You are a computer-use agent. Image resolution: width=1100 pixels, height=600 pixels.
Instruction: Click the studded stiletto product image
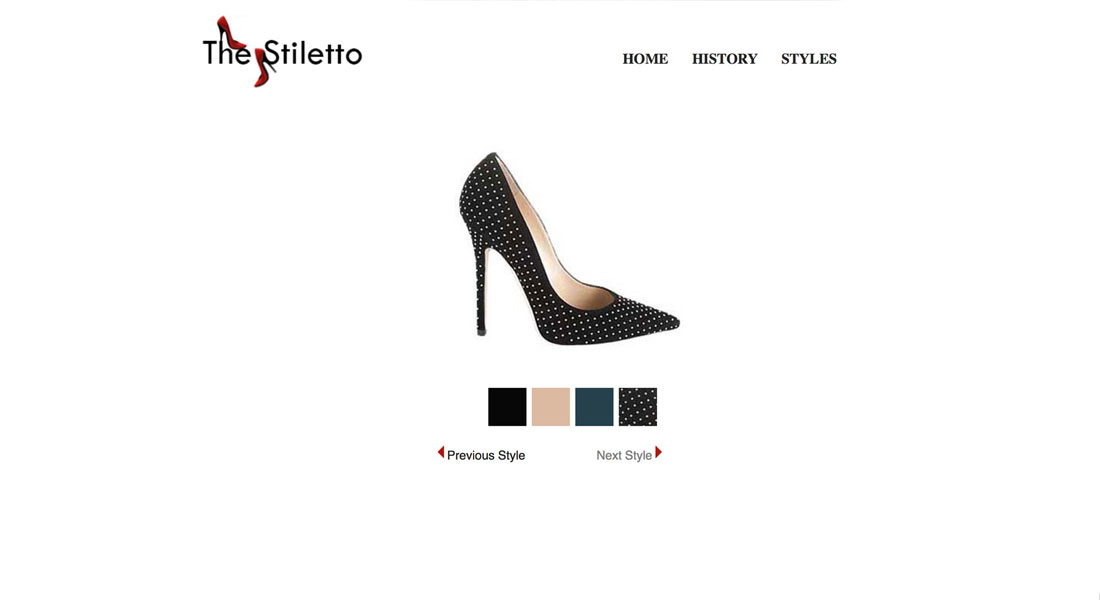(x=569, y=248)
